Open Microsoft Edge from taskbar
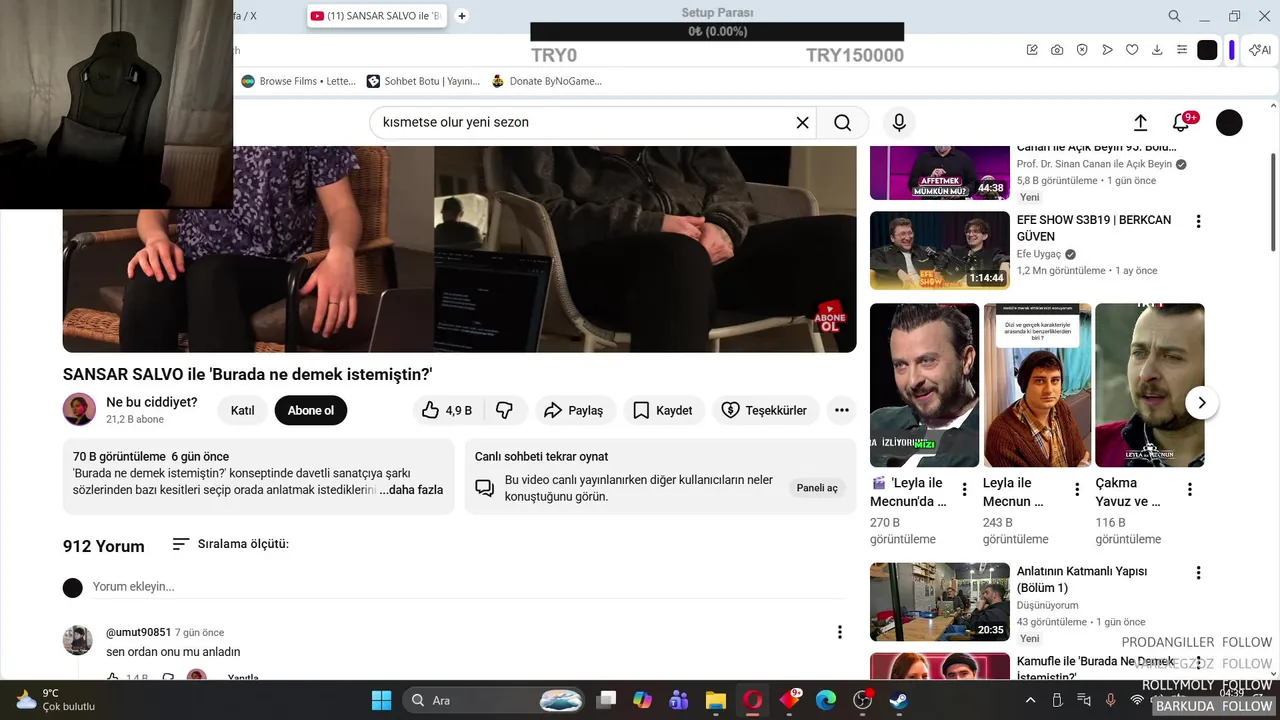Viewport: 1280px width, 720px height. (826, 700)
